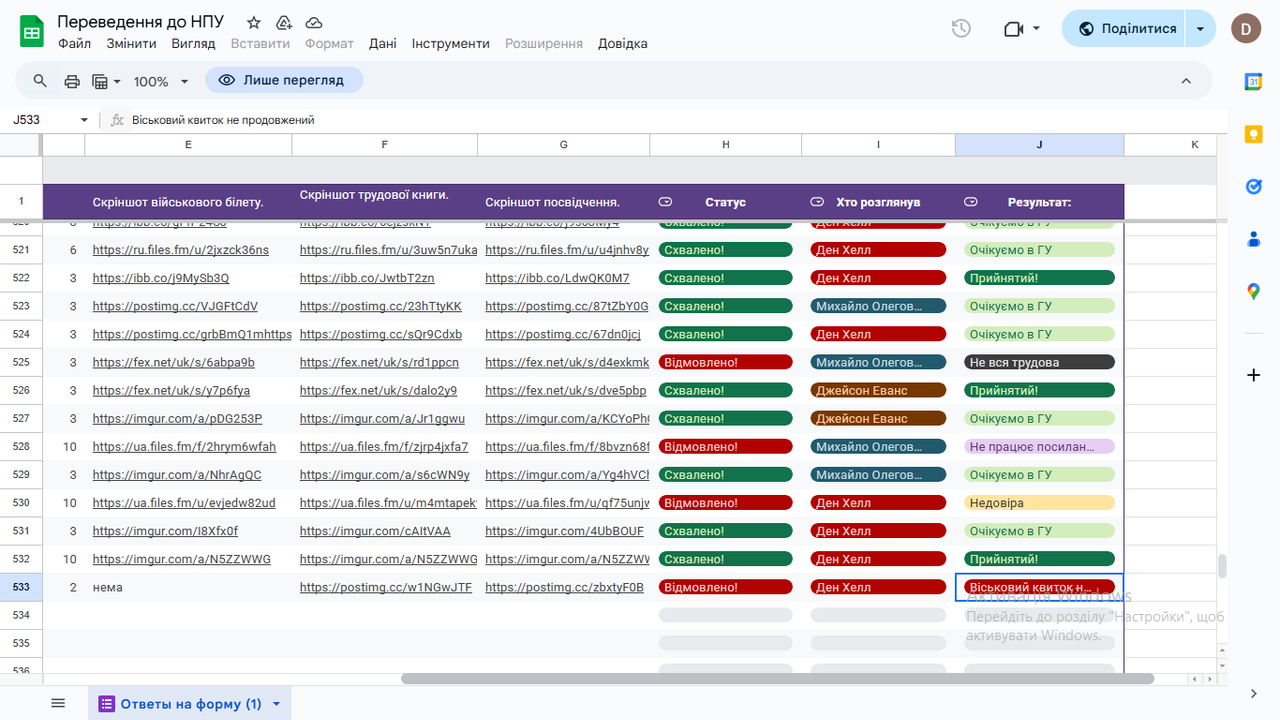Open the Не працює посилання chip in row 528
This screenshot has width=1280, height=720.
click(1039, 446)
